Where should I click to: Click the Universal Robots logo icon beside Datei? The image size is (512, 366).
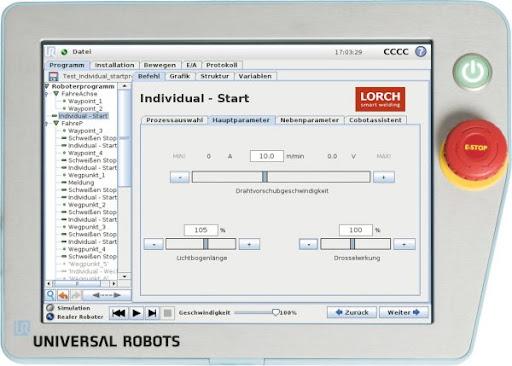[51, 51]
